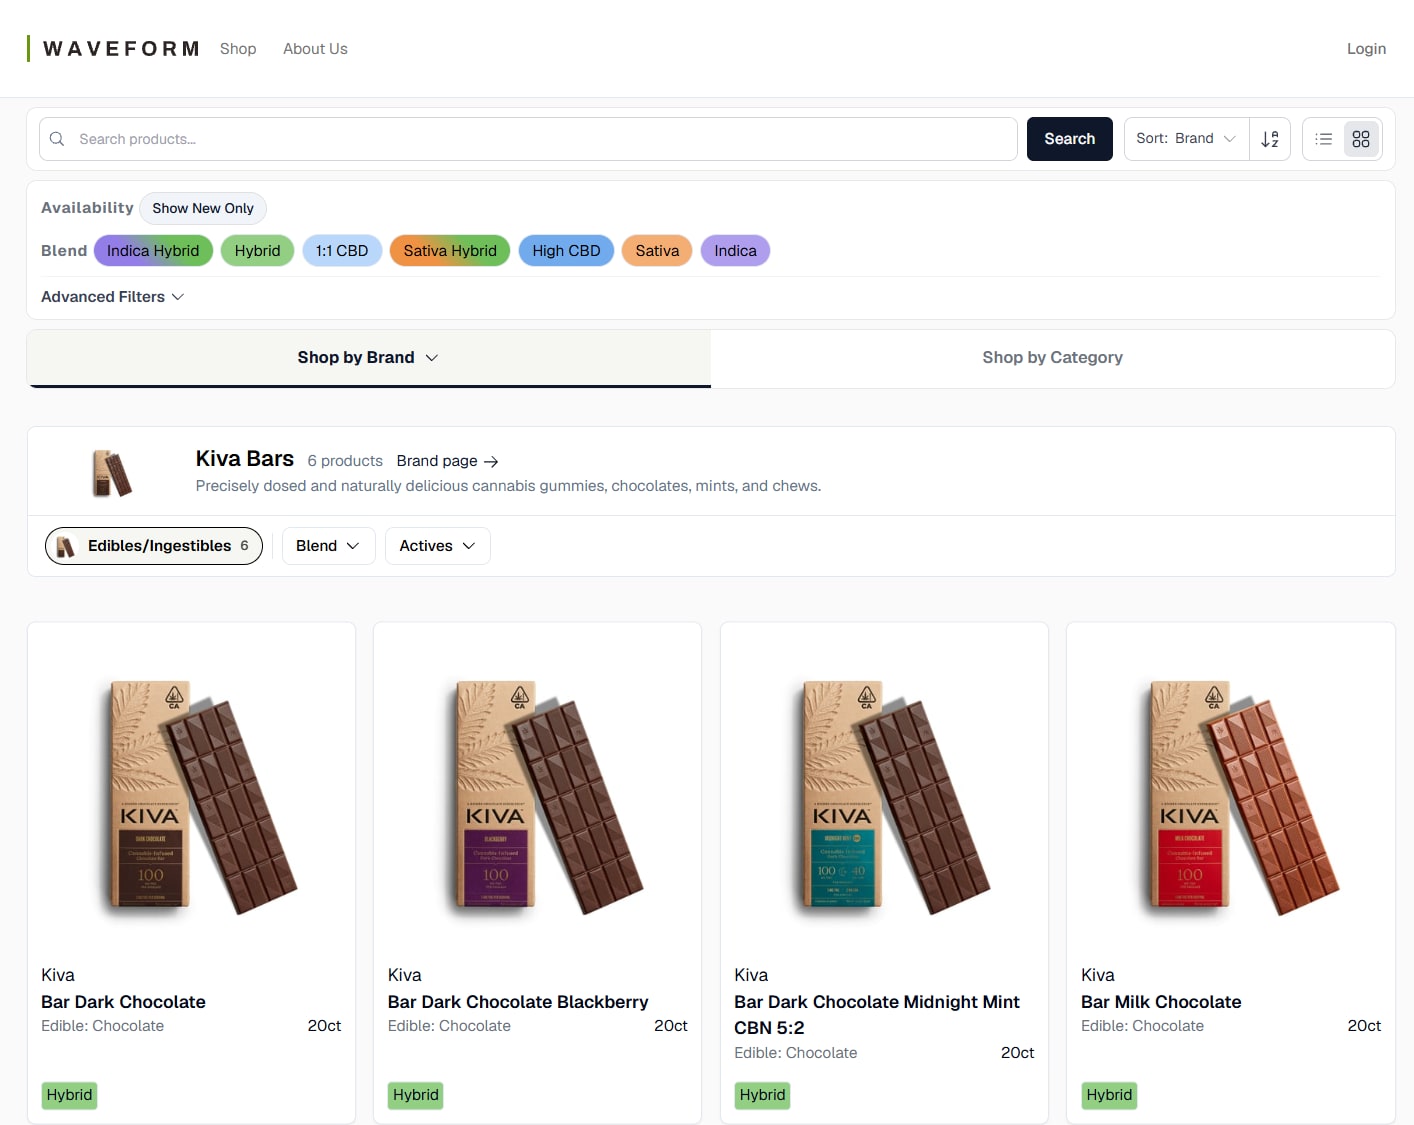Click the sort direction icon
The image size is (1414, 1125).
pyautogui.click(x=1270, y=139)
